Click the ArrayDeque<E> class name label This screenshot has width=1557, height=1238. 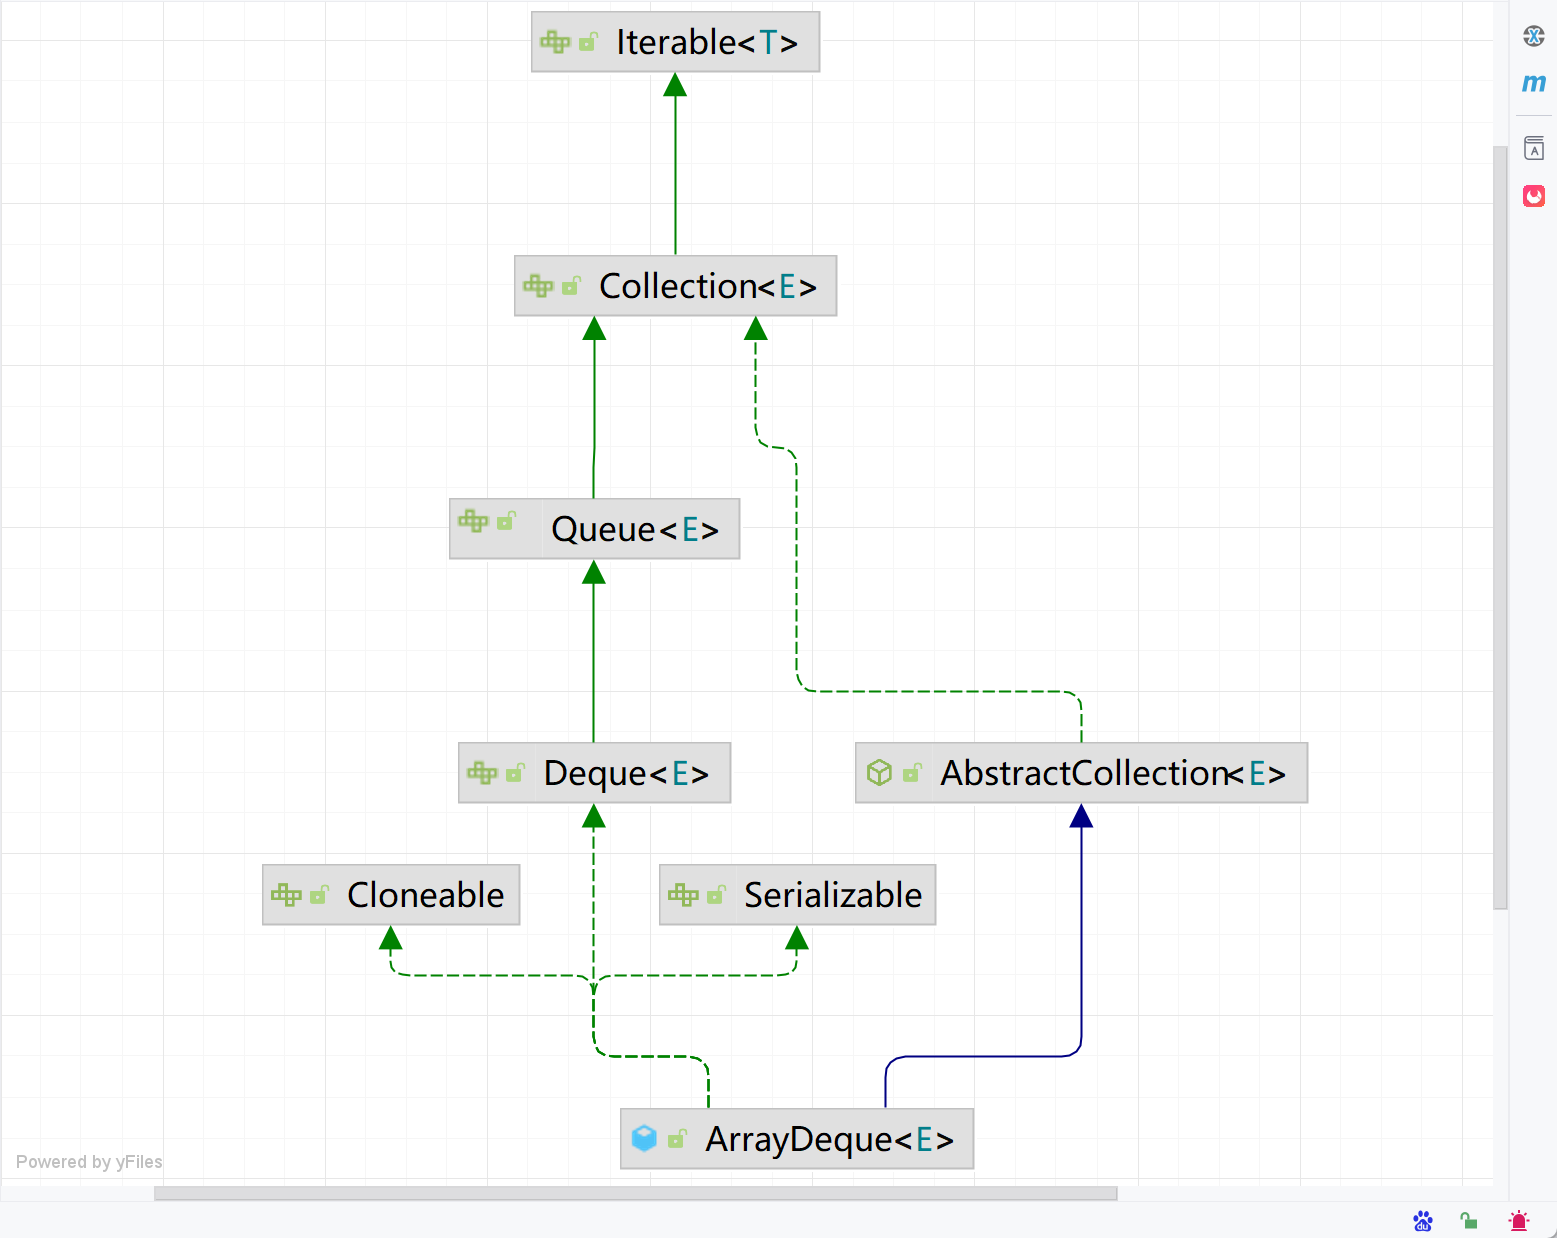tap(829, 1139)
